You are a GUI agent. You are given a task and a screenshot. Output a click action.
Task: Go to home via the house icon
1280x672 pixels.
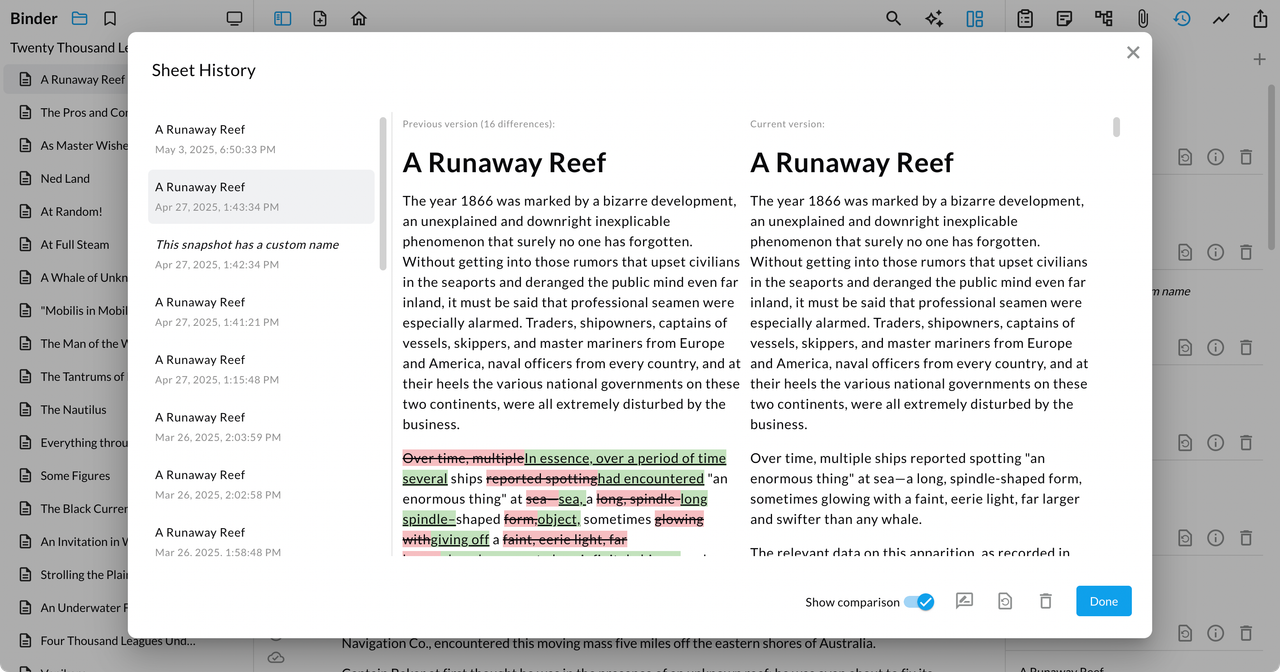click(359, 19)
